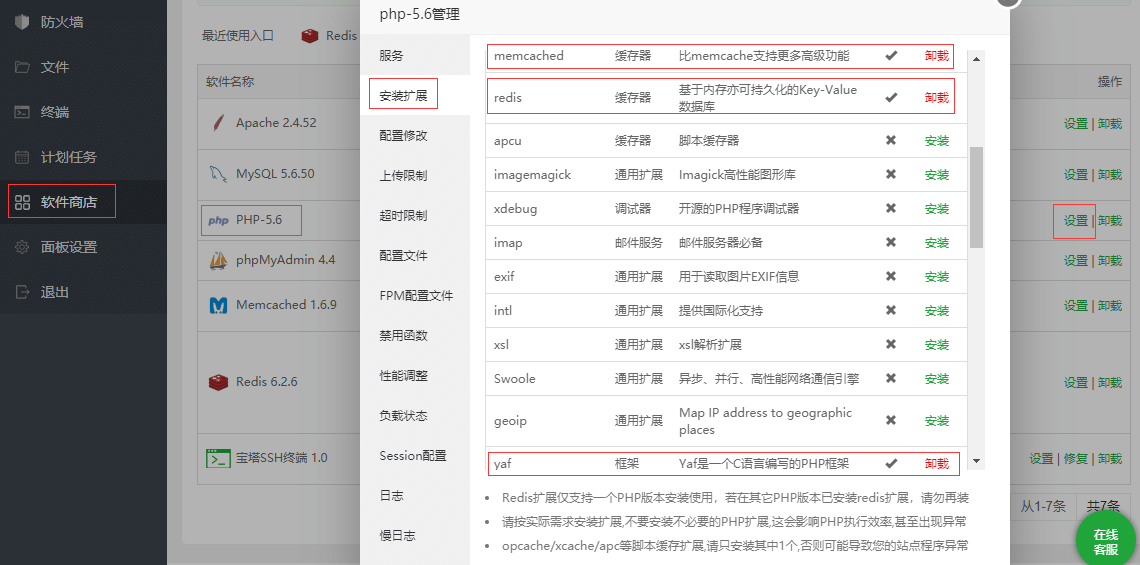Select the 安装扩展 tab
Image resolution: width=1140 pixels, height=565 pixels.
click(x=403, y=96)
